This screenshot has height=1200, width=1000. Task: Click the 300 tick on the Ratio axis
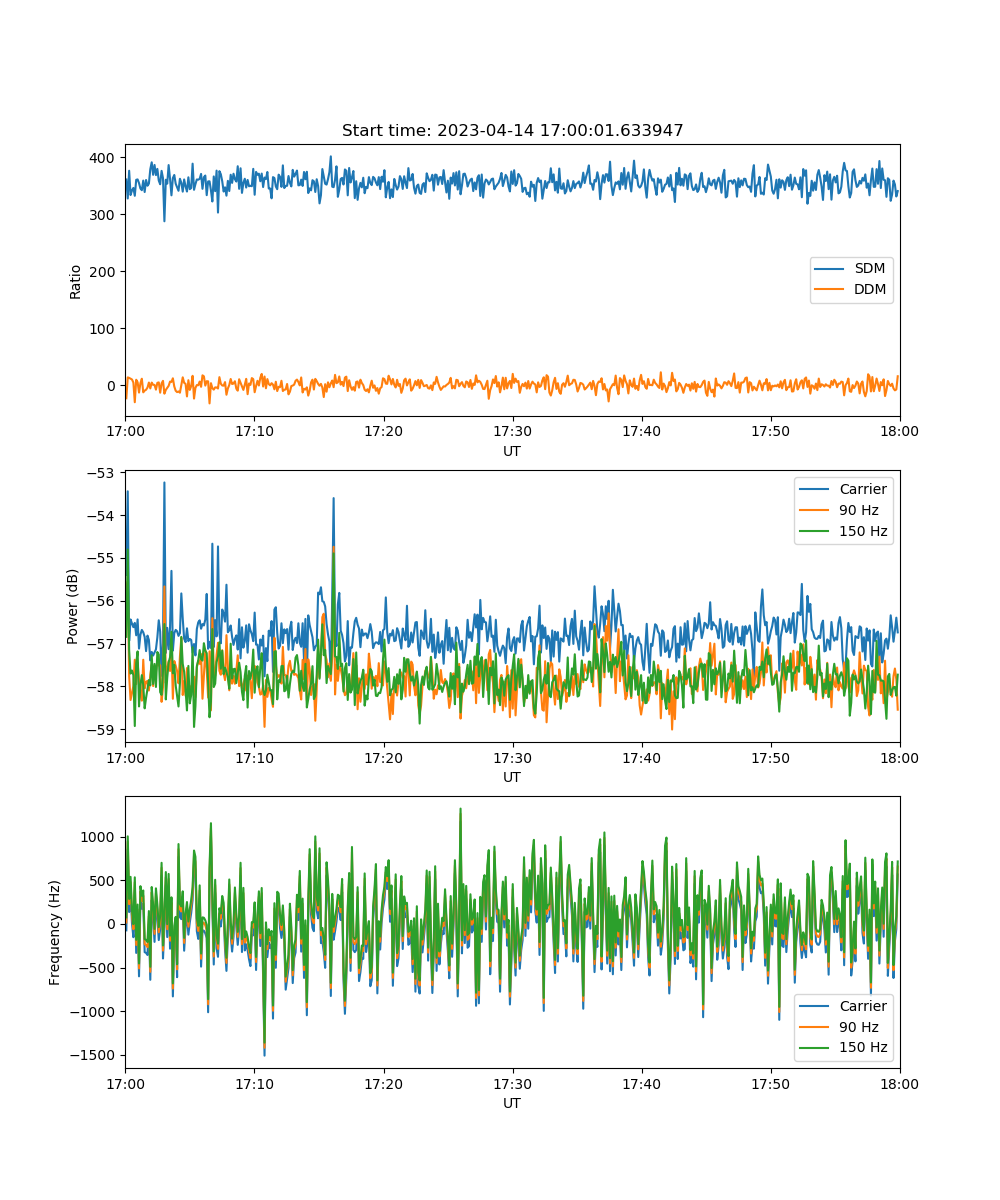[105, 215]
